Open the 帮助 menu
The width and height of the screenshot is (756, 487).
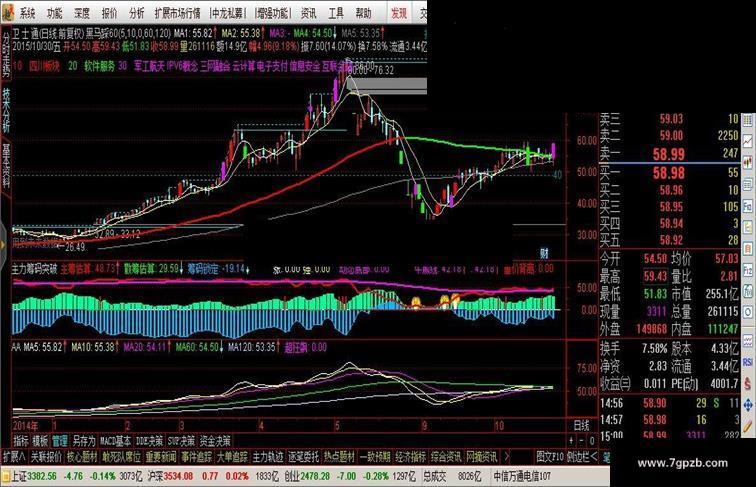tap(363, 13)
